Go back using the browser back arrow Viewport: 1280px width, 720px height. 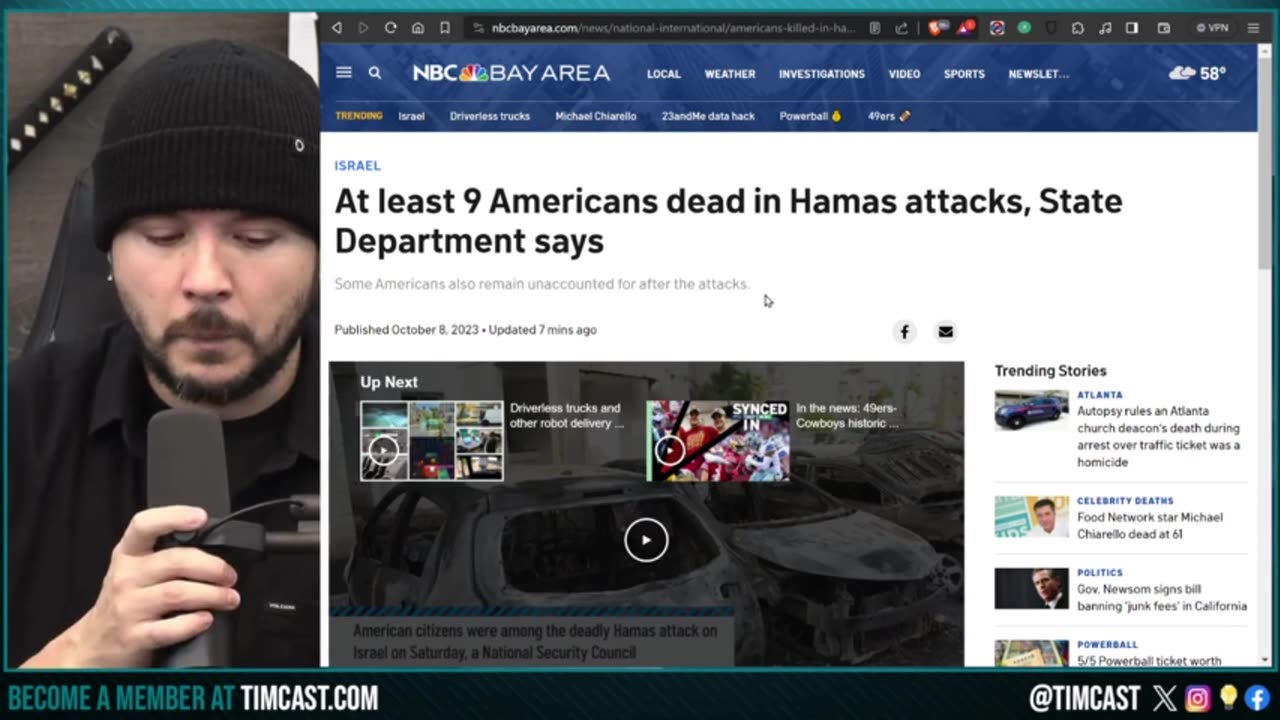pos(337,28)
